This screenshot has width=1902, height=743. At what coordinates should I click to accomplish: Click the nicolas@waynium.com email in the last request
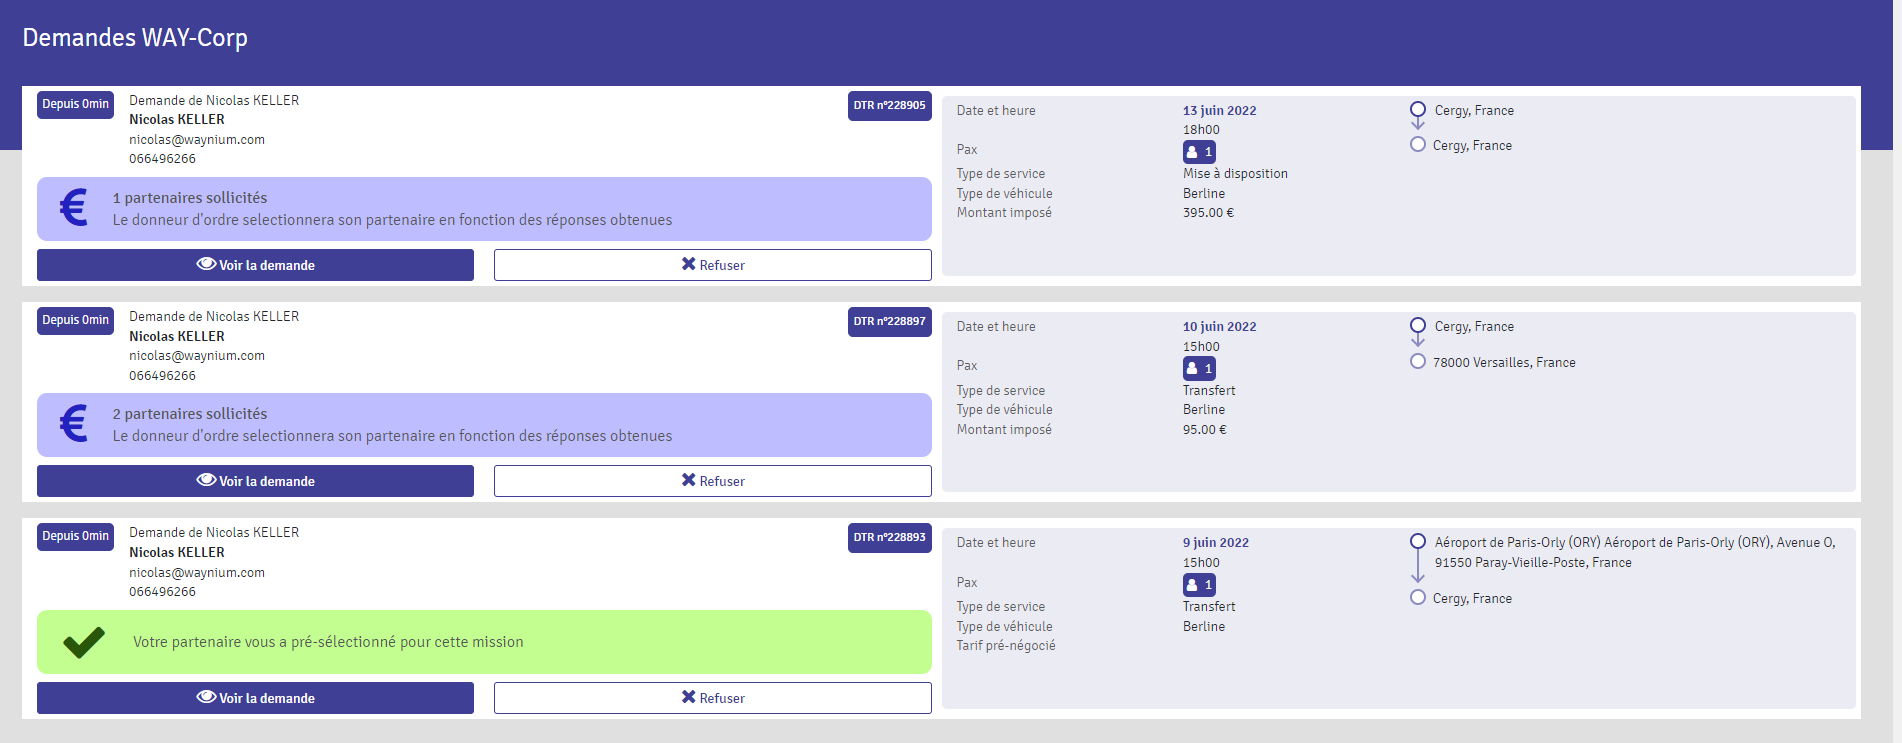pos(197,573)
